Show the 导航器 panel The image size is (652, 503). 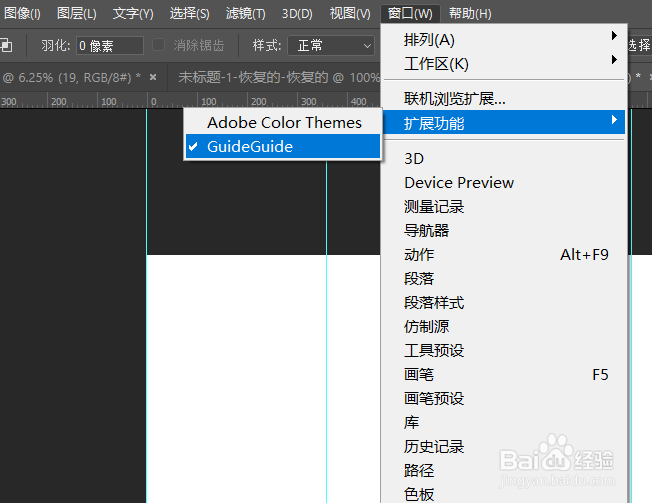[x=504, y=230]
